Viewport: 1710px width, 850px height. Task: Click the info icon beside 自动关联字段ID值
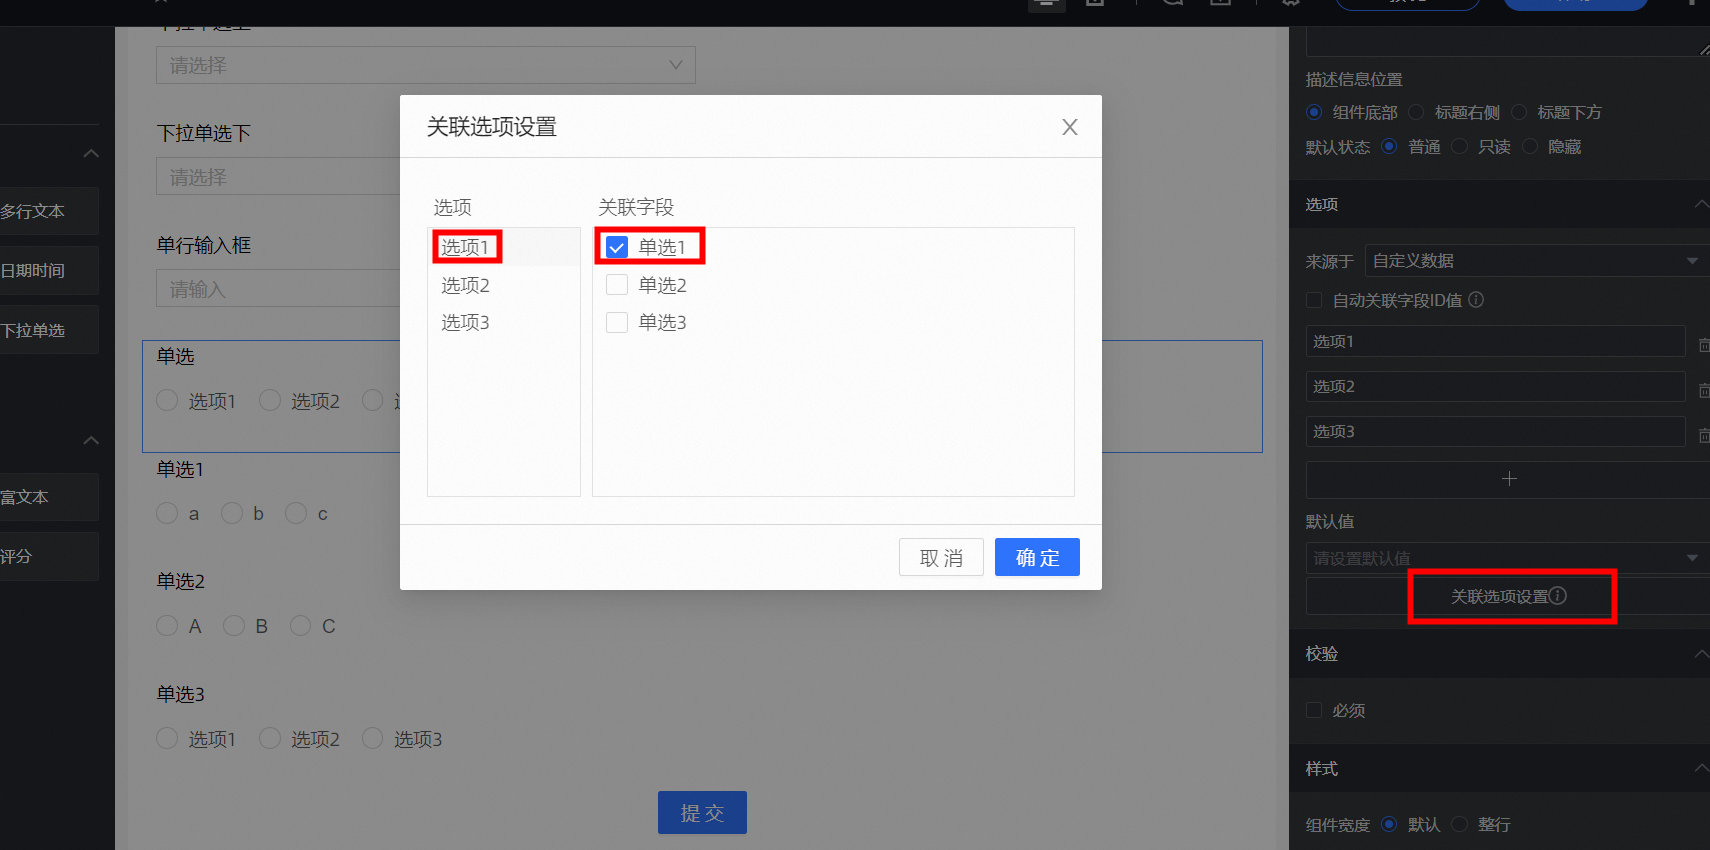(x=1476, y=300)
